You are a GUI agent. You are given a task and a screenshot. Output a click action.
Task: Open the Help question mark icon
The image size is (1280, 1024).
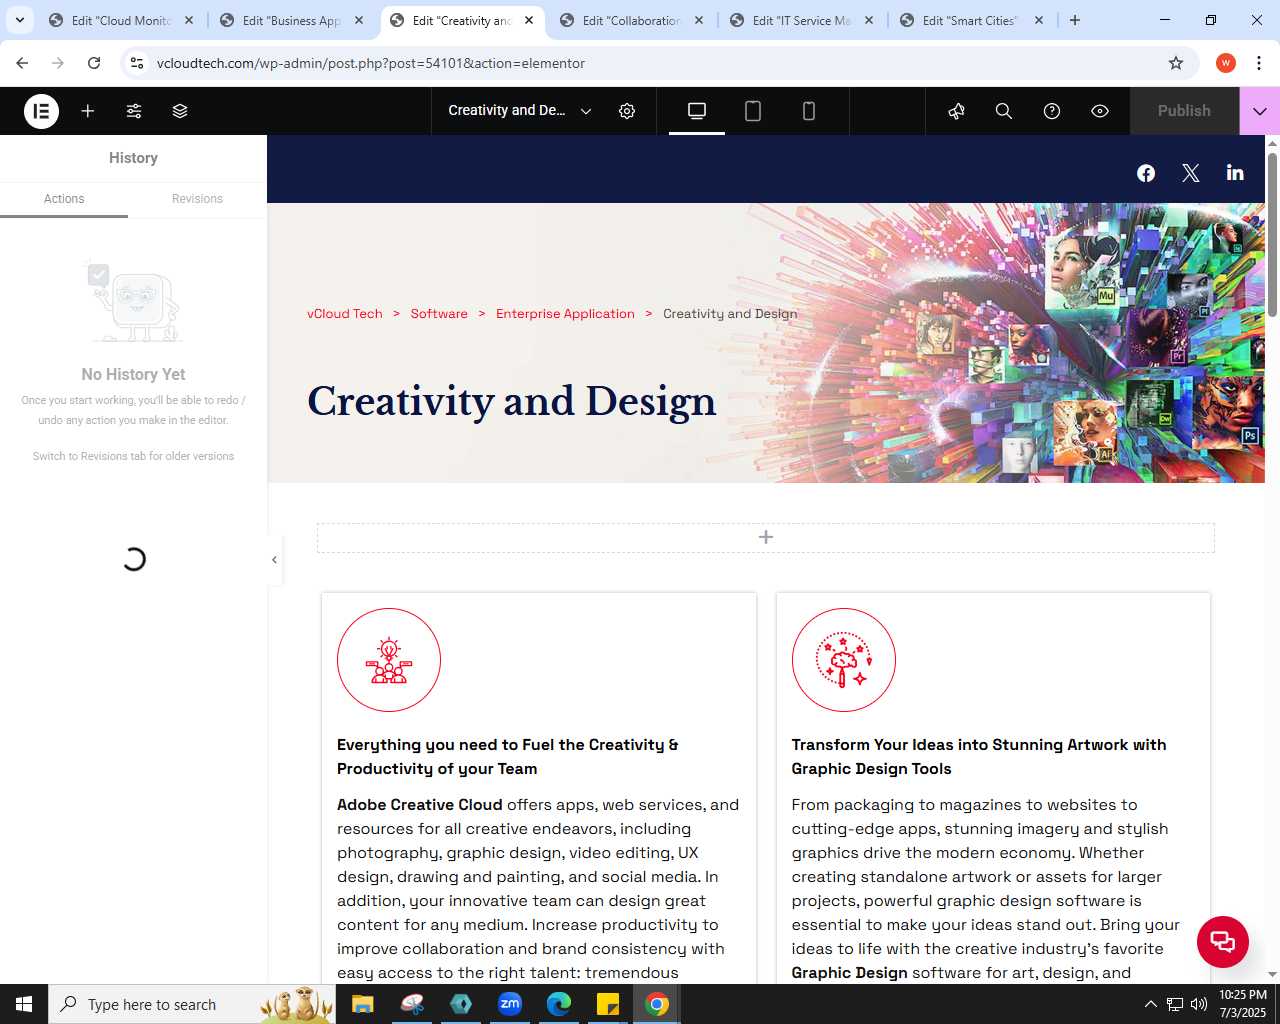click(x=1052, y=111)
